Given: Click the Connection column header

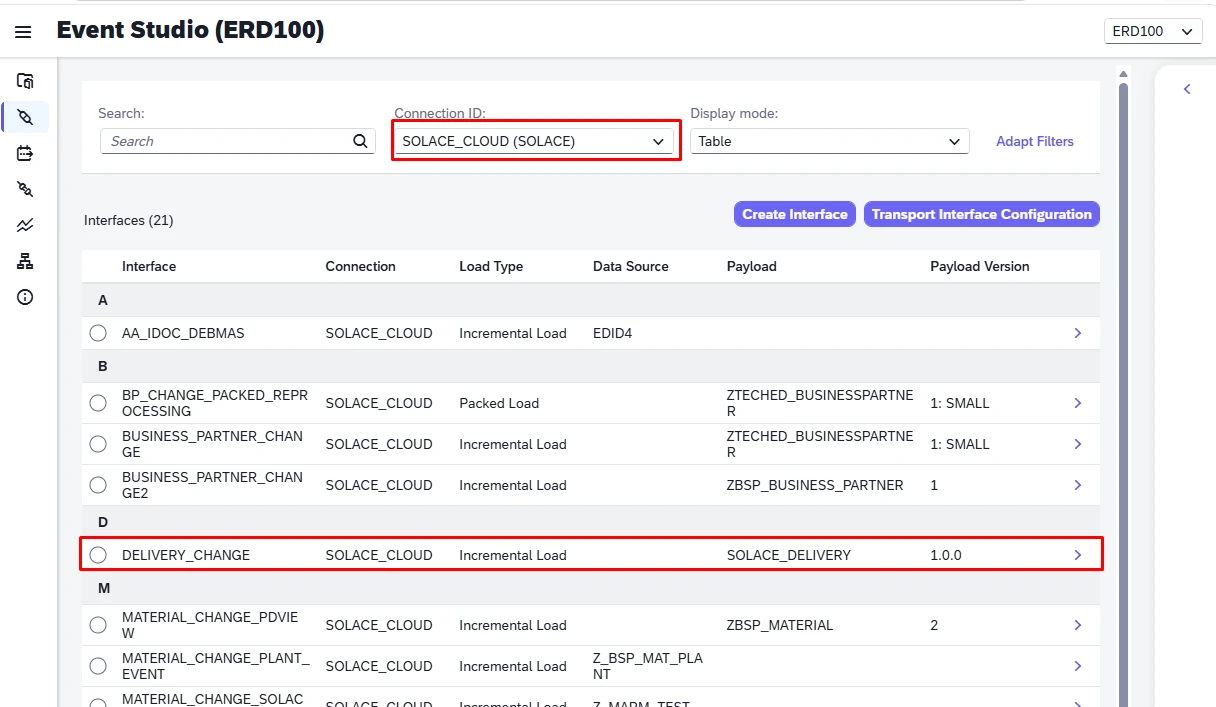Looking at the screenshot, I should (361, 266).
